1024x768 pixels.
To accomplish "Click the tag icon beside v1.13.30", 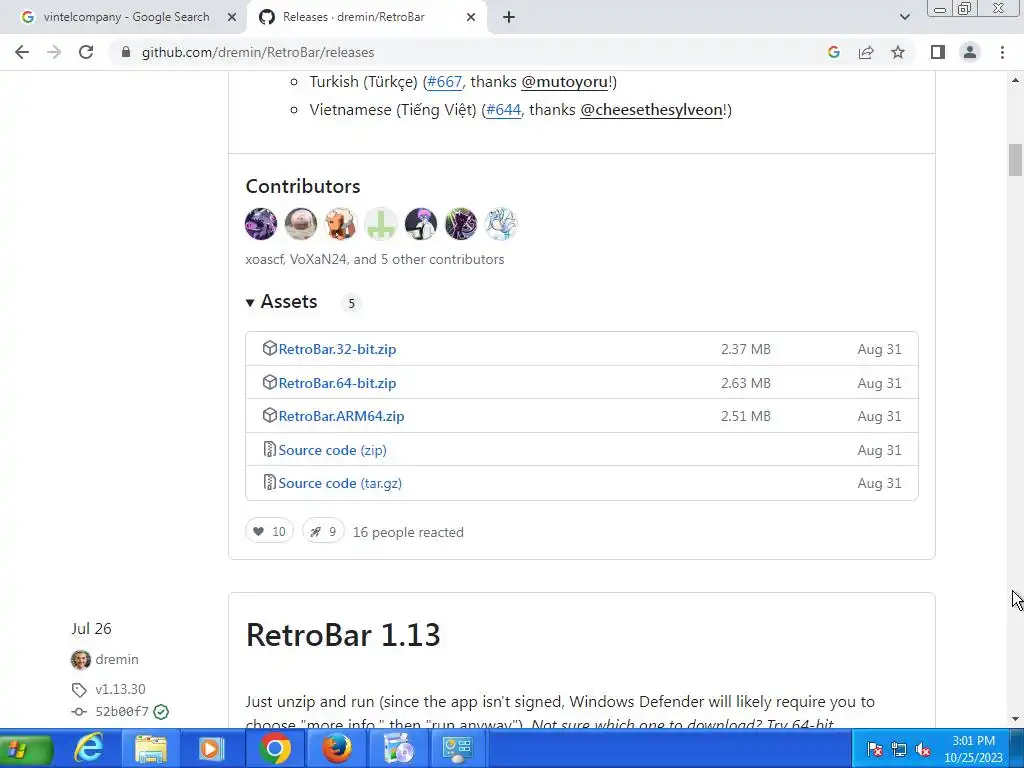I will point(79,690).
